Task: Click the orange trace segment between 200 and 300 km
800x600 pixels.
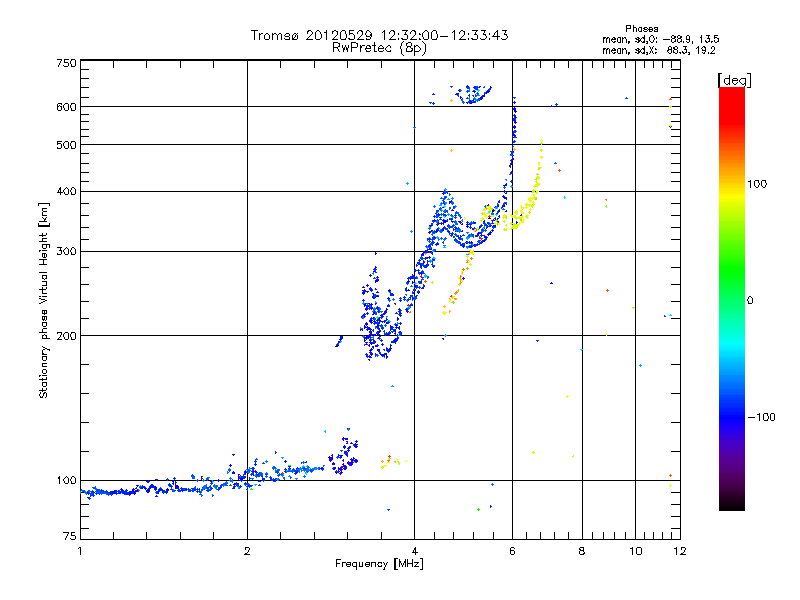Action: tap(459, 282)
